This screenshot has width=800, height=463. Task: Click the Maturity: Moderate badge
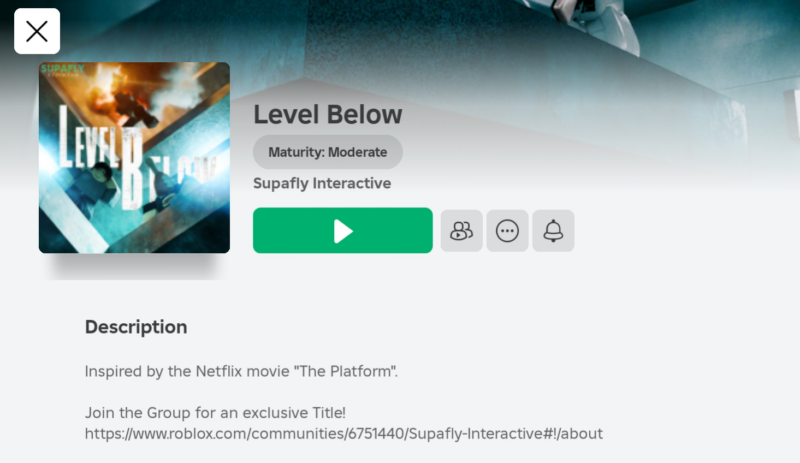[328, 152]
